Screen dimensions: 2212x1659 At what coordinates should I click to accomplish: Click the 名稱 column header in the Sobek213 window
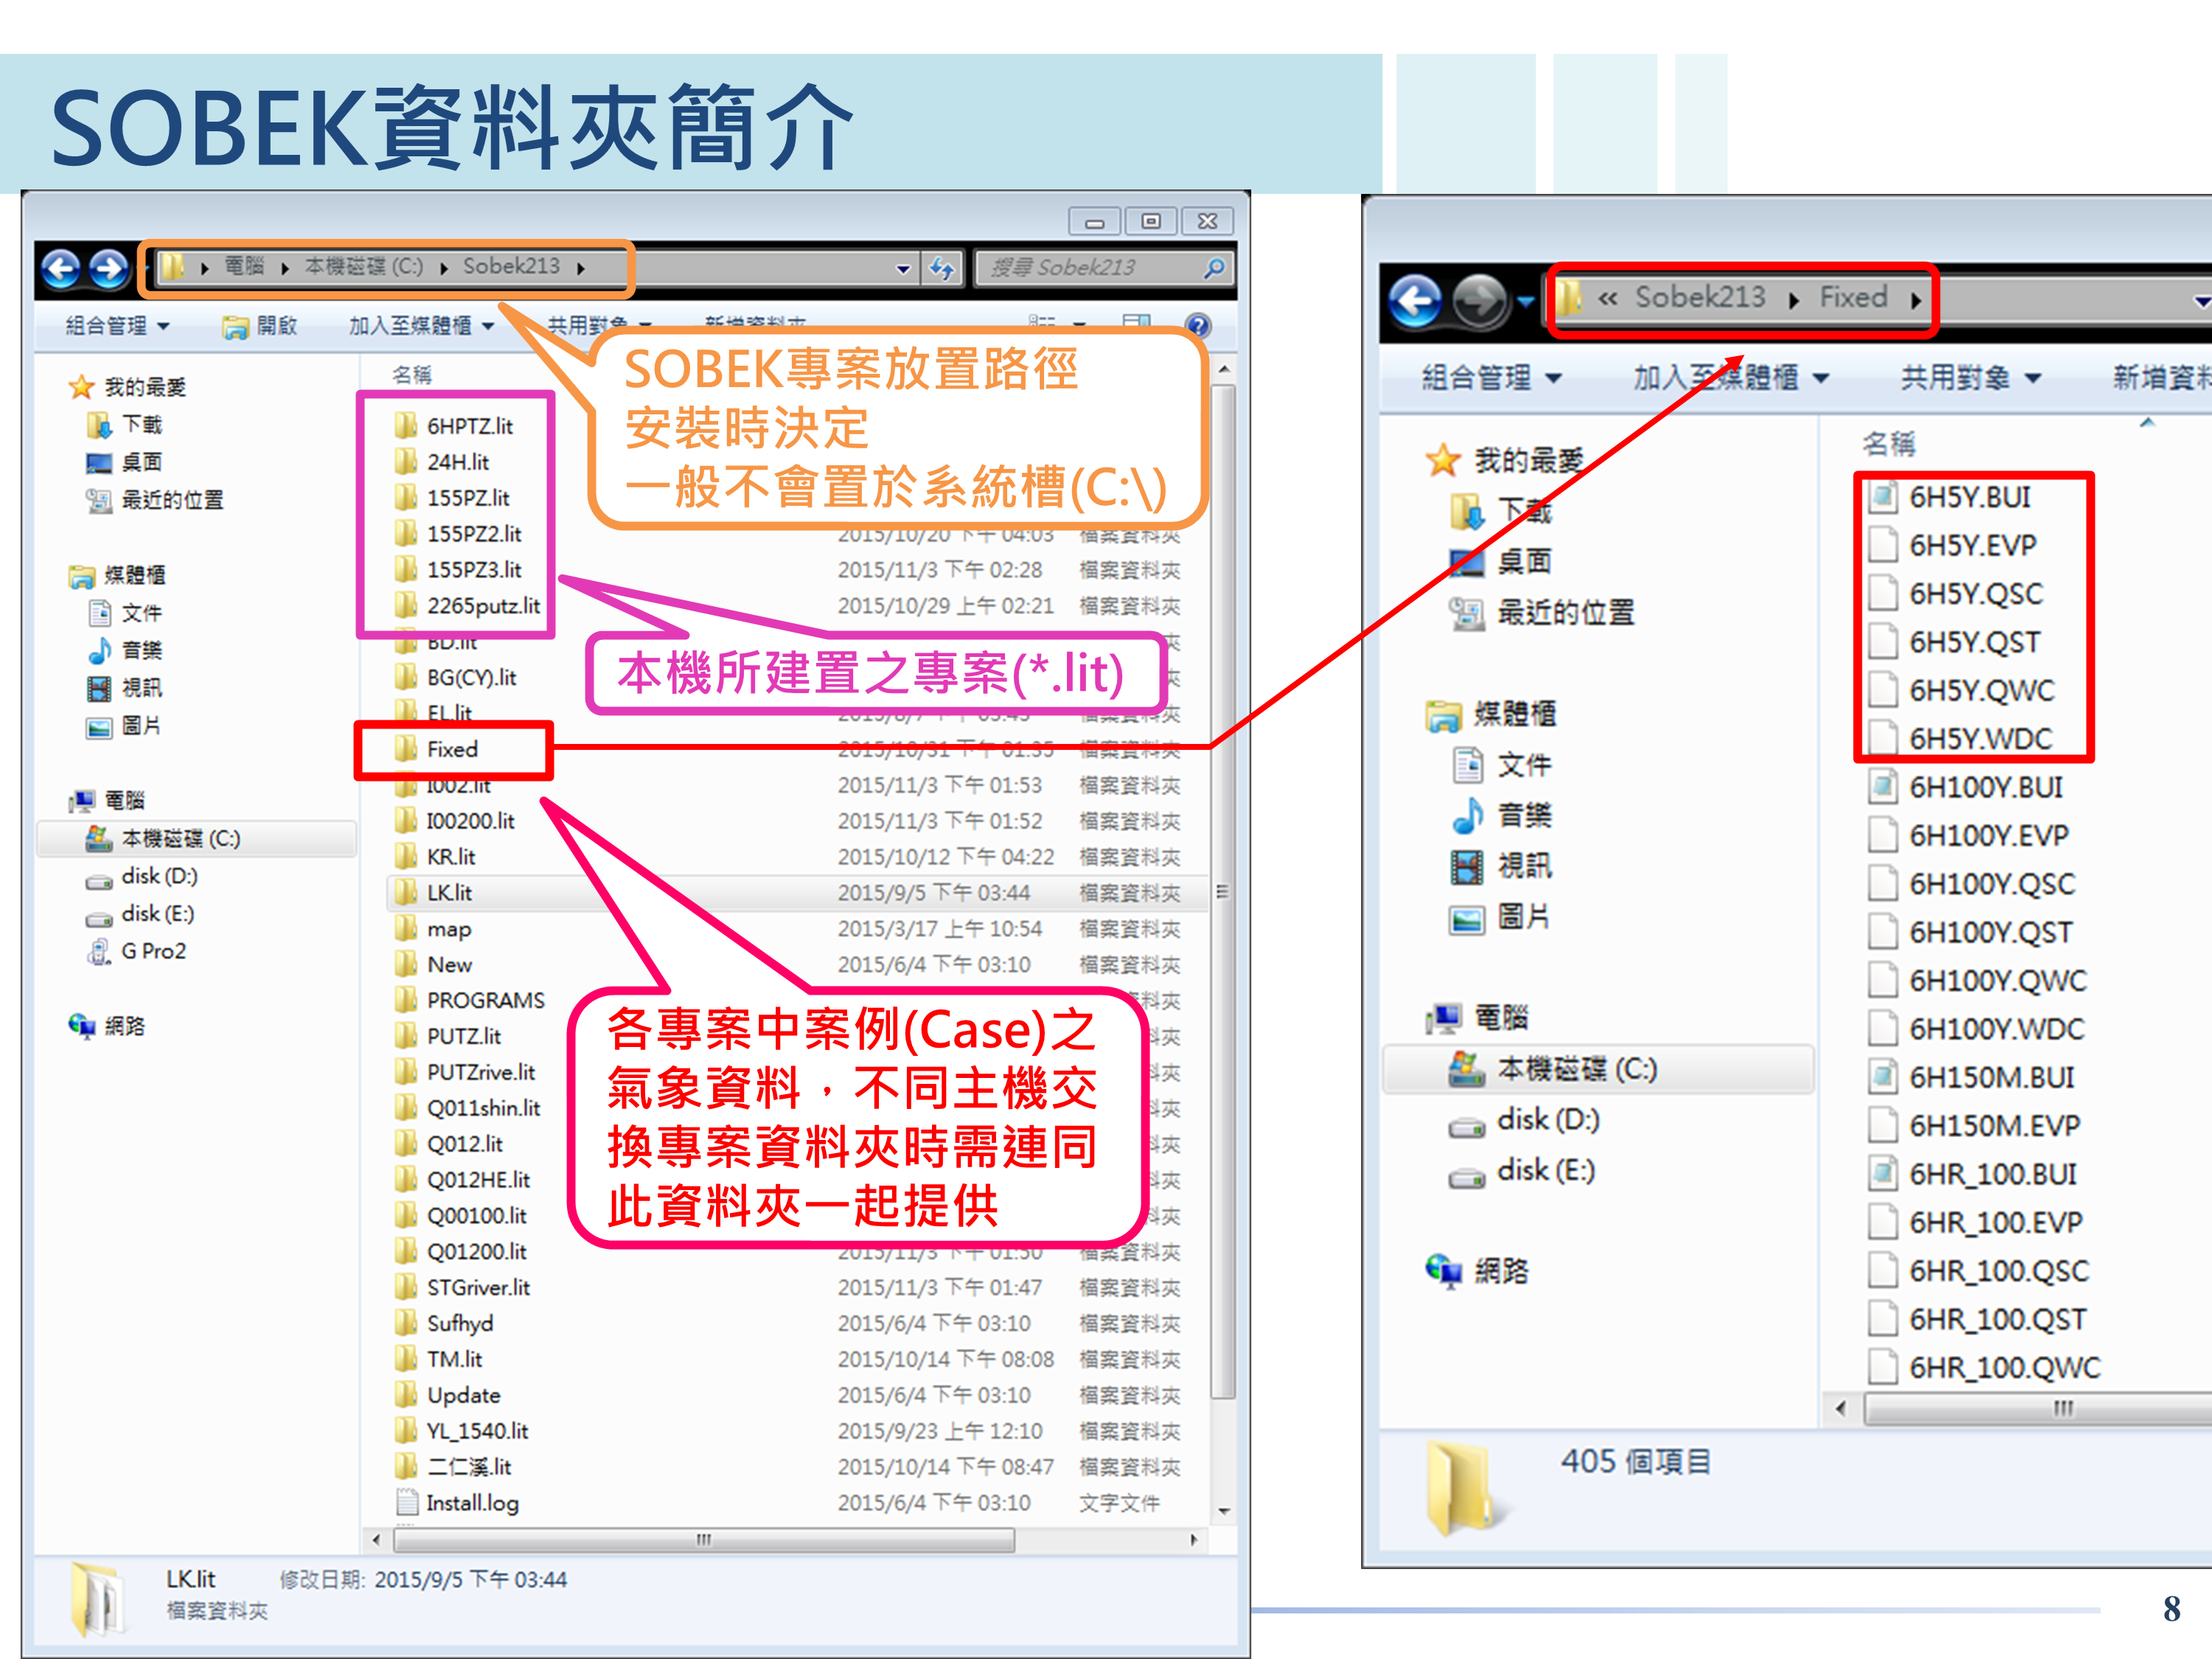tap(412, 375)
